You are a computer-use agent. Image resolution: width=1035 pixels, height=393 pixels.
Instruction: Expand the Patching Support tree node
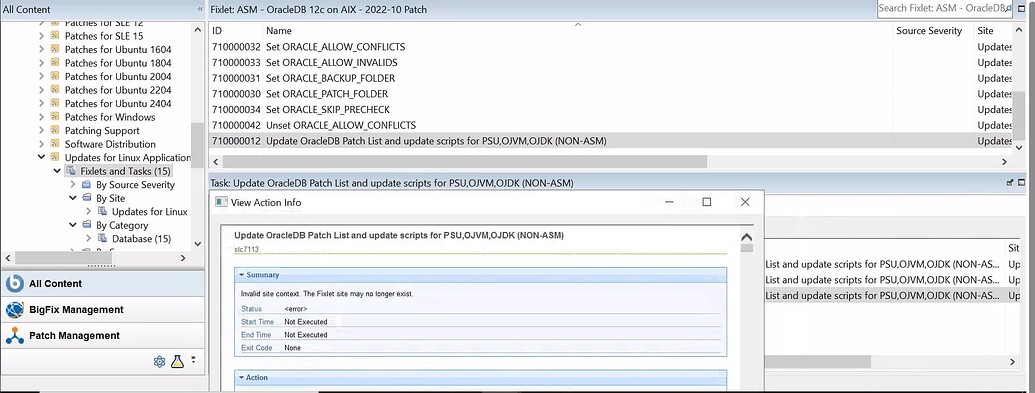(x=42, y=131)
